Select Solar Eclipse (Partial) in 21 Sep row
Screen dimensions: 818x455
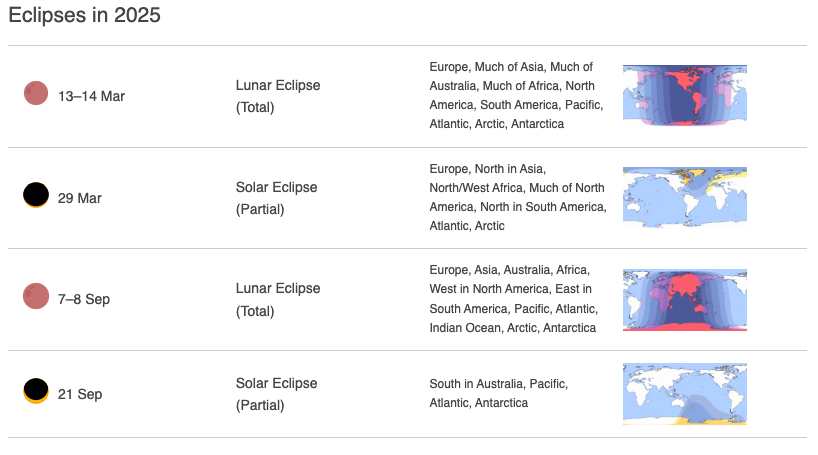click(x=276, y=394)
